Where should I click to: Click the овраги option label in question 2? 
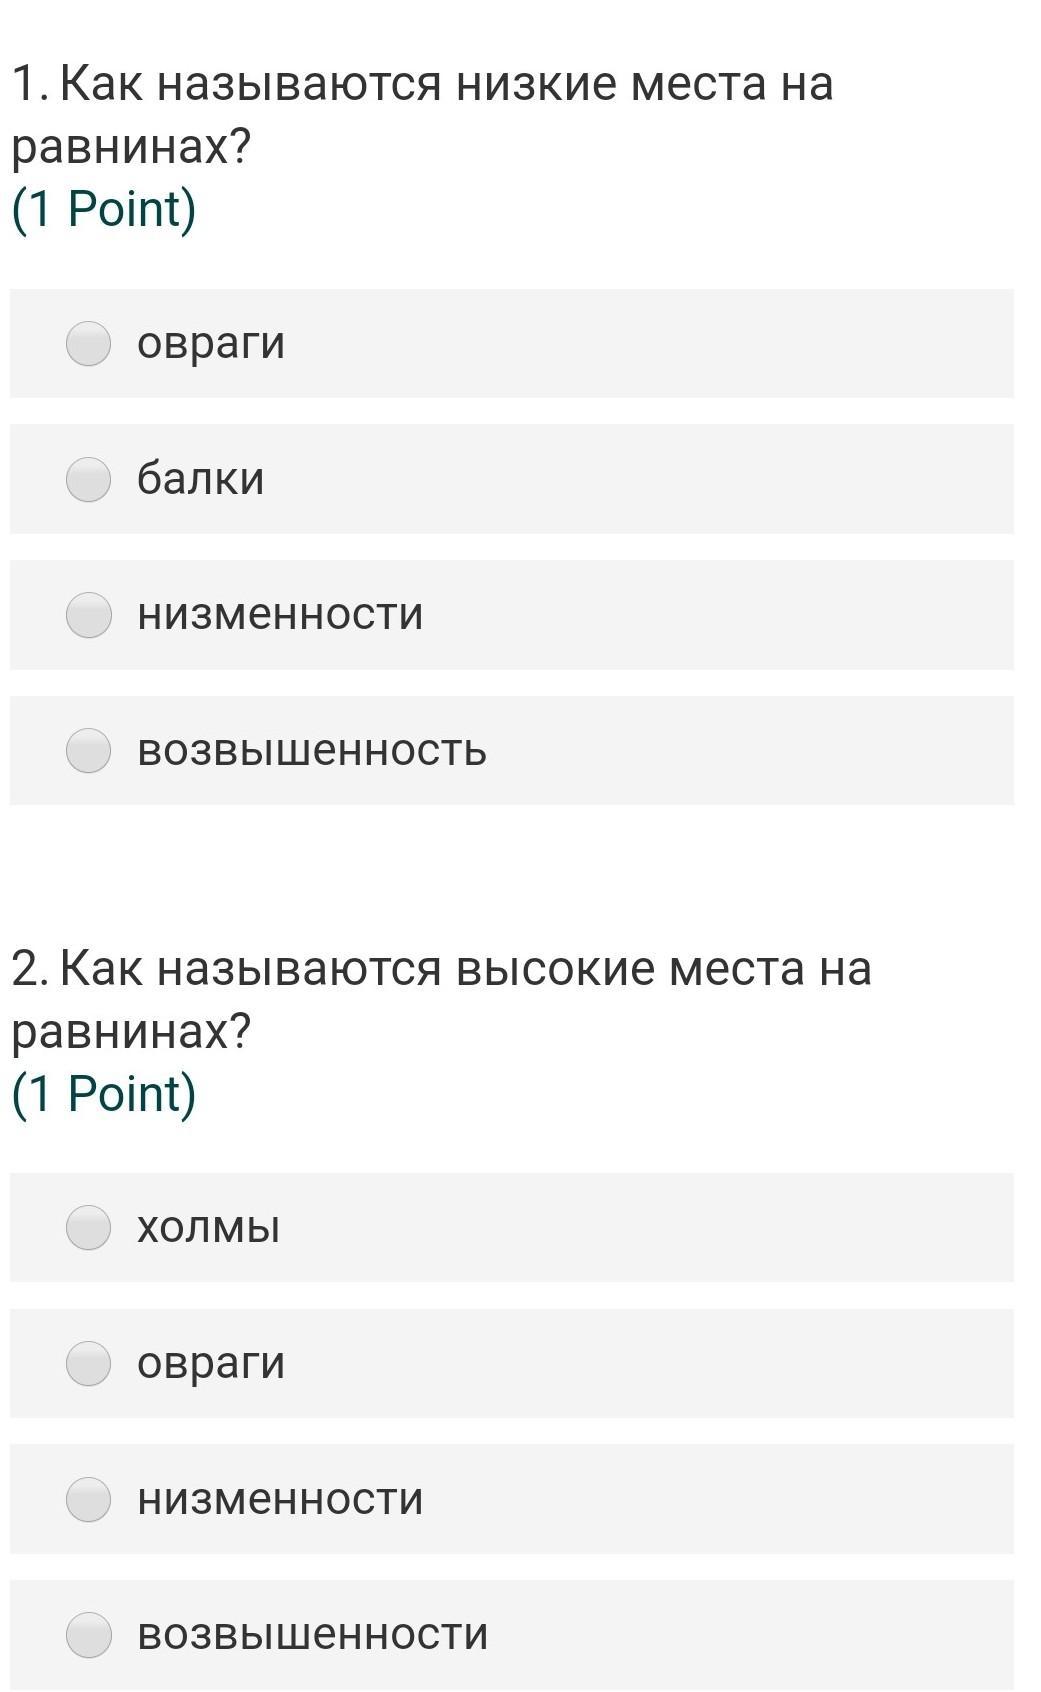pyautogui.click(x=211, y=1363)
